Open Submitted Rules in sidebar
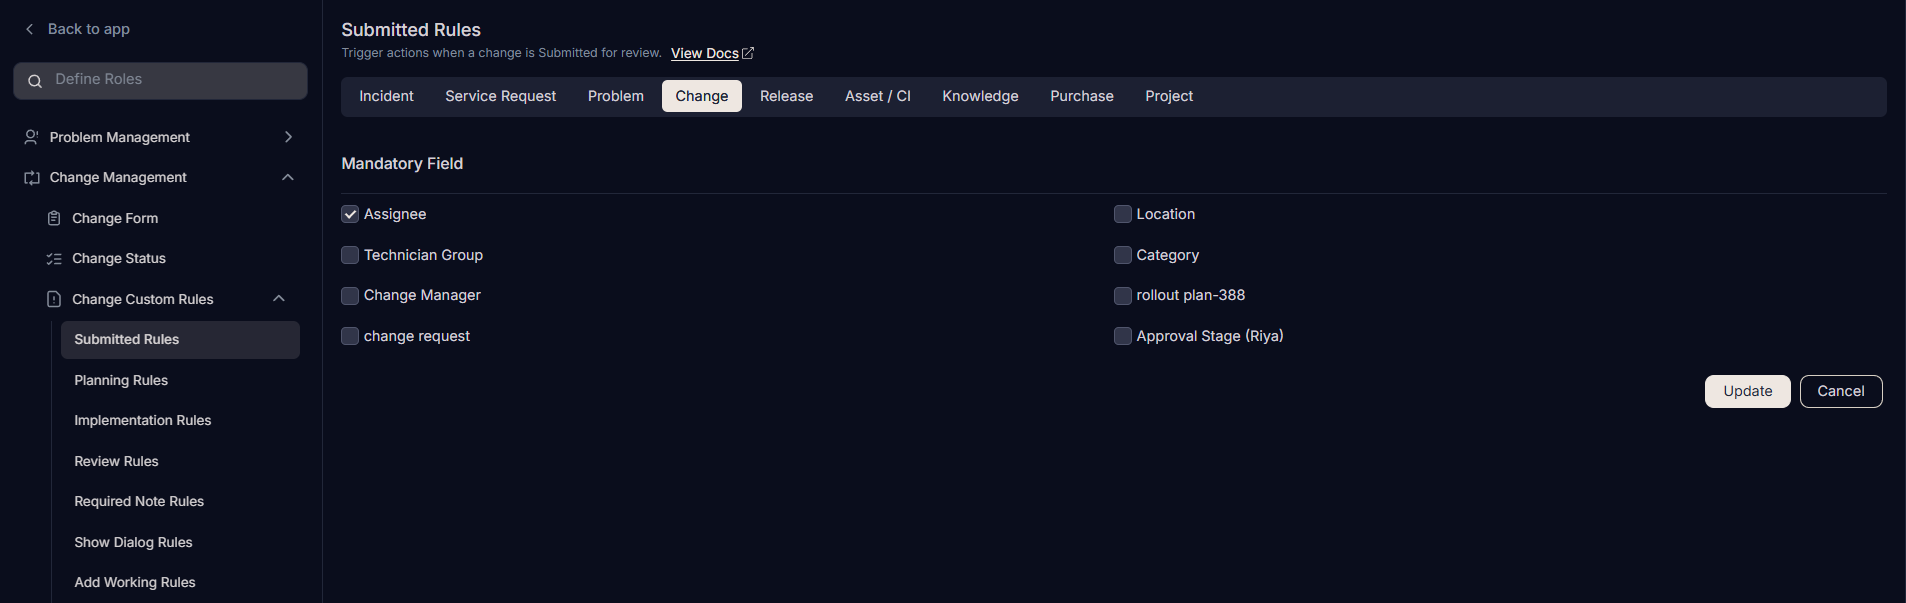The width and height of the screenshot is (1906, 603). 180,340
